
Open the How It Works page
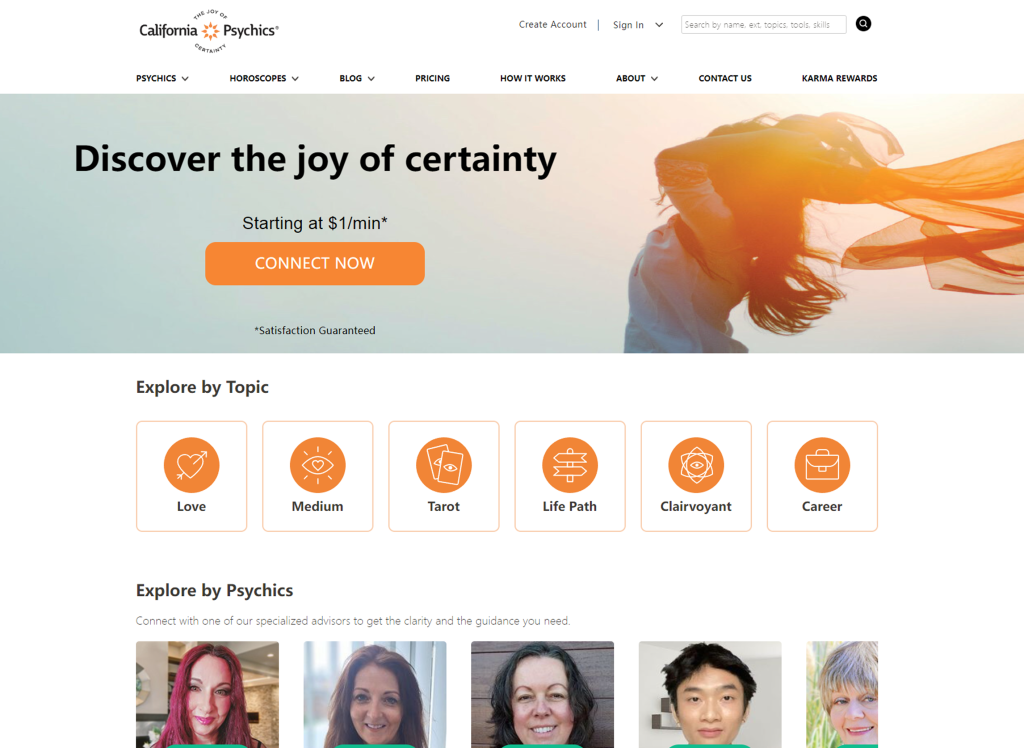point(533,78)
